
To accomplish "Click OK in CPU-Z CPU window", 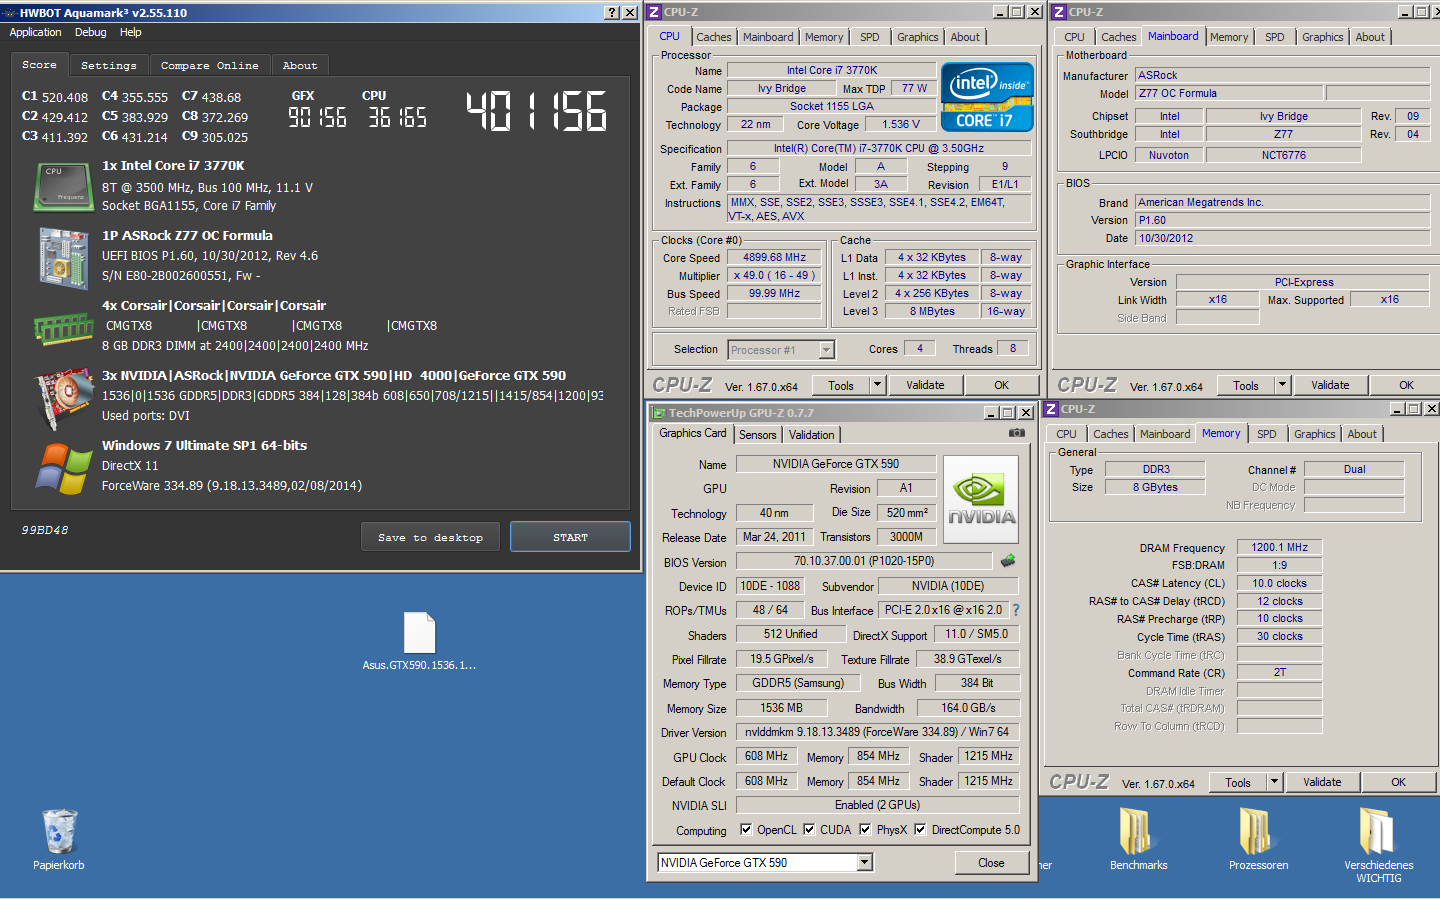I will pos(1001,385).
